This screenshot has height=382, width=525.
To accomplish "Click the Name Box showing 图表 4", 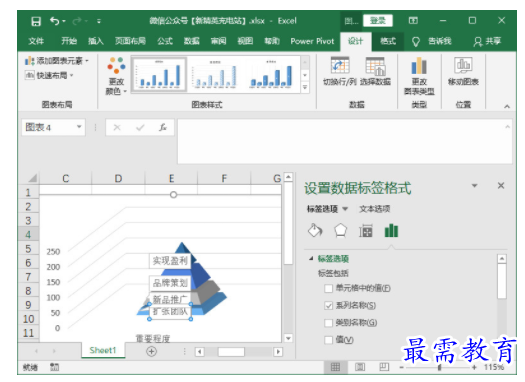I will click(x=49, y=127).
